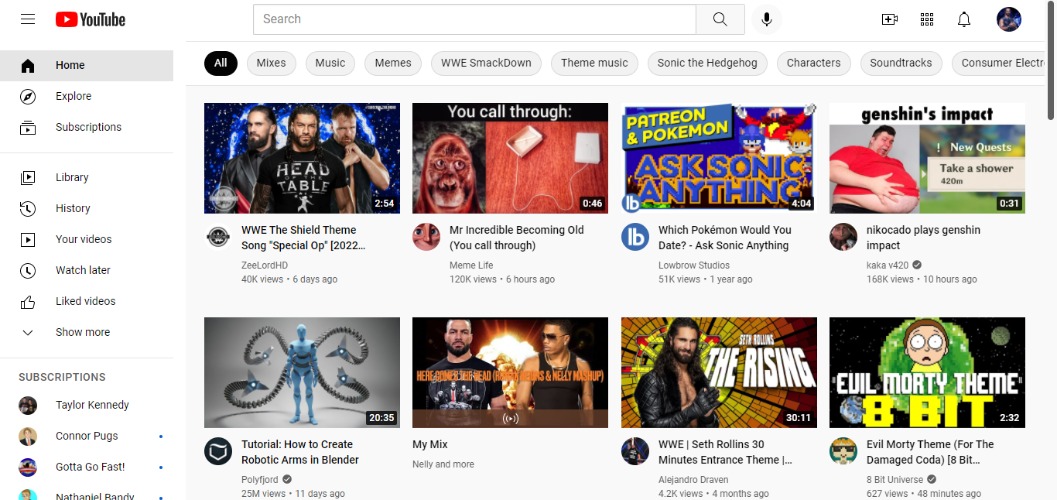Screen dimensions: 1057x500
Task: Open Seth Rollins 30 Minutes title
Action: 725,452
